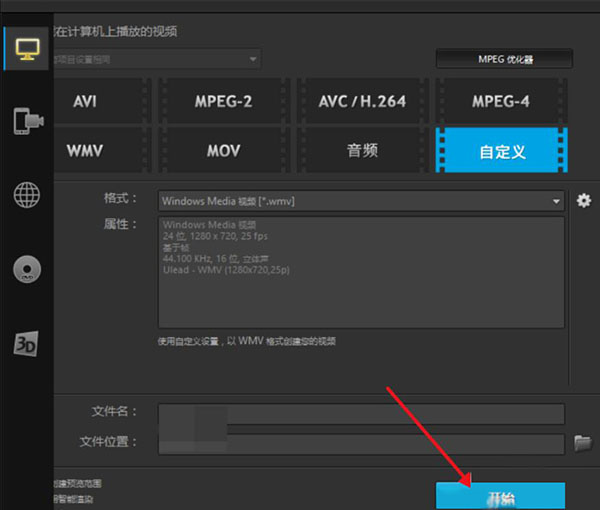This screenshot has width=600, height=510.
Task: Choose the MOV format tile
Action: (x=223, y=150)
